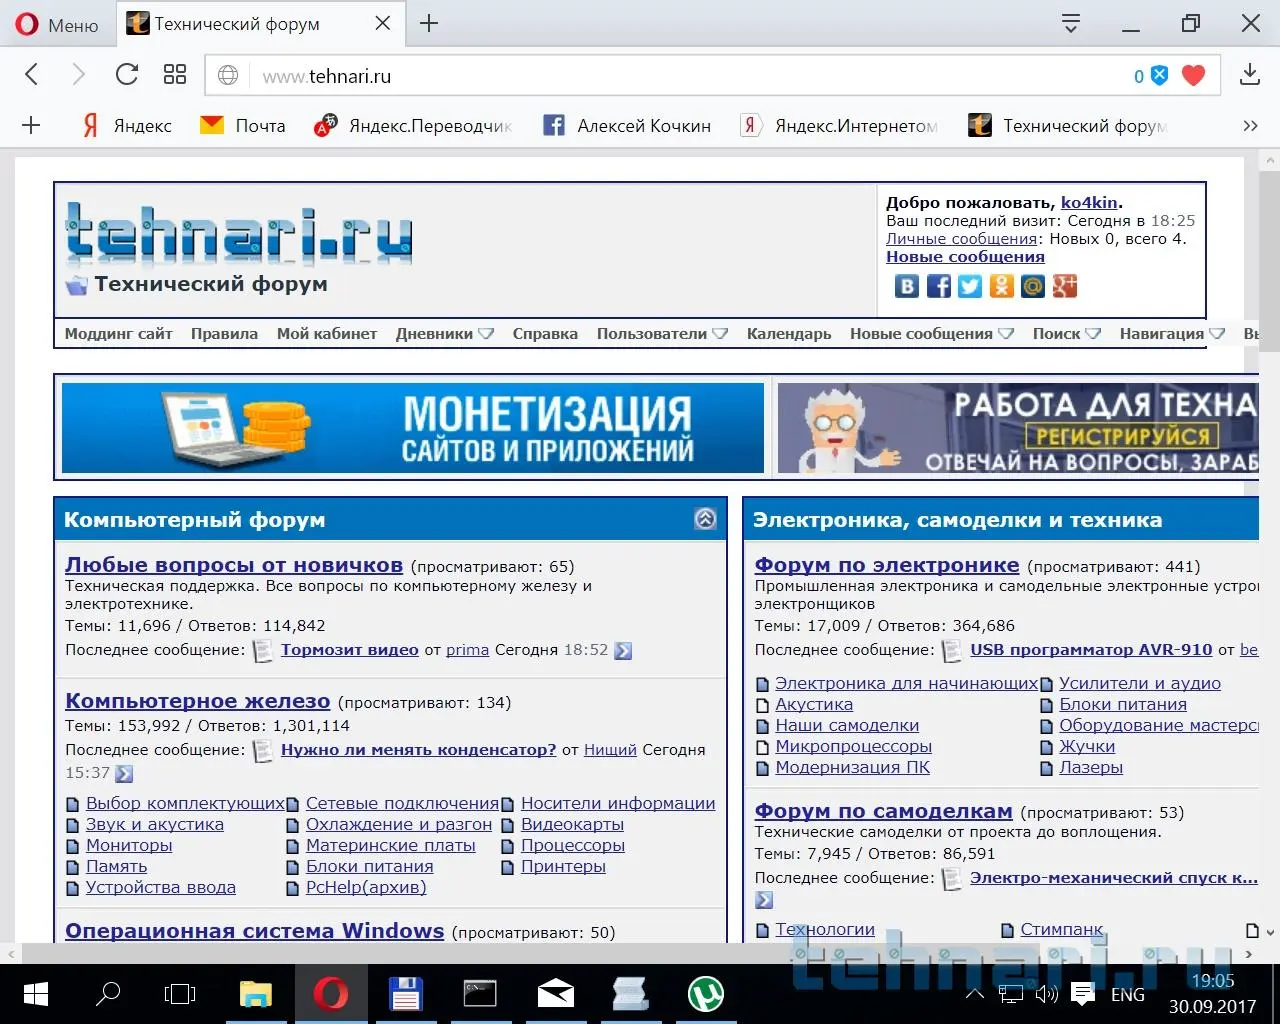This screenshot has height=1024, width=1280.
Task: Open USB программатор AVR-910 thread
Action: tap(1091, 650)
